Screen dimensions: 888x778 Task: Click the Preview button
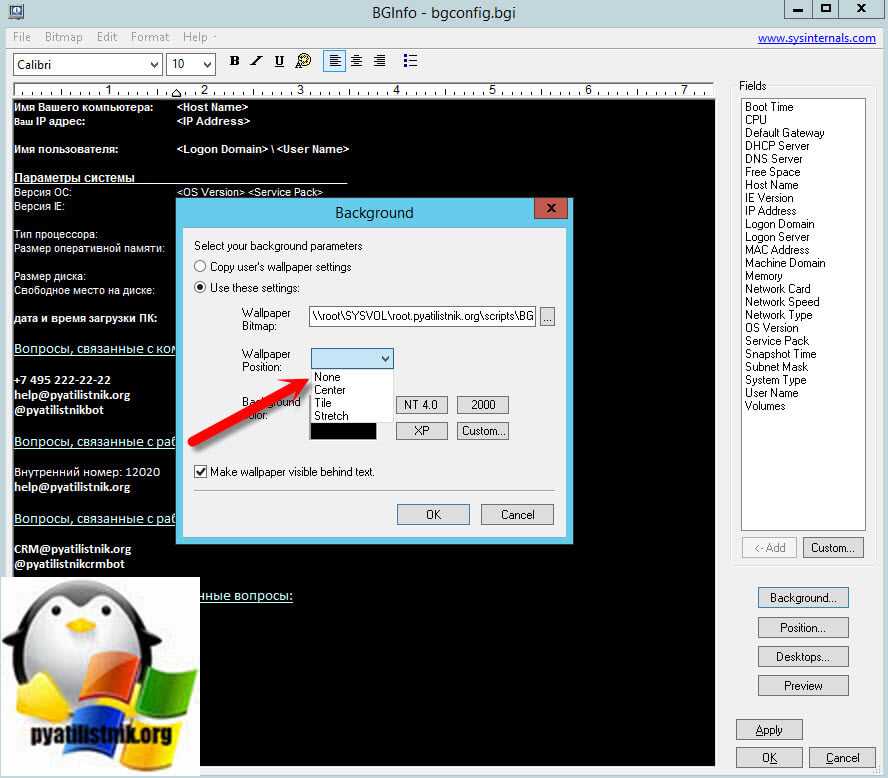point(803,686)
